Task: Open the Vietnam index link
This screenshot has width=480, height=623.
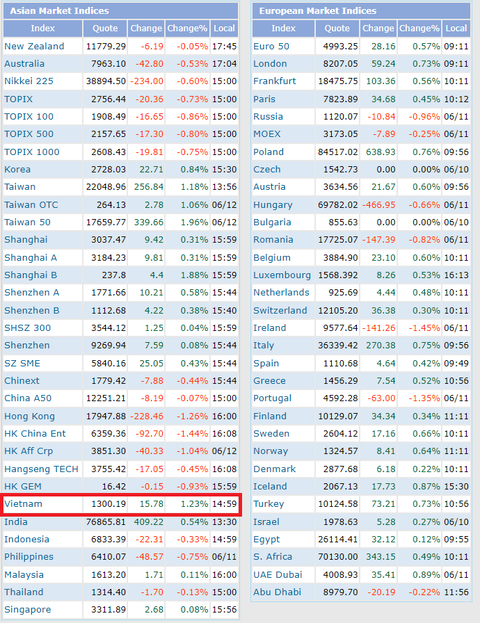Action: coord(23,504)
